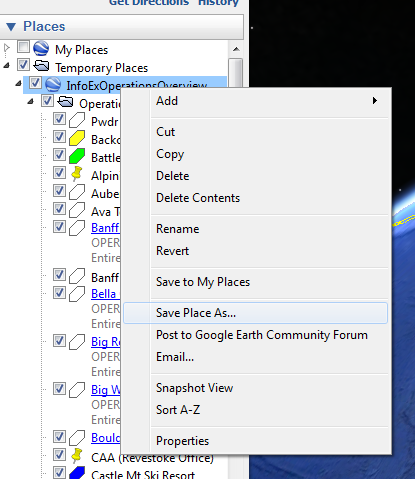Screen dimensions: 415x479
Task: Click the Temporary Places folder icon
Action: coord(41,66)
